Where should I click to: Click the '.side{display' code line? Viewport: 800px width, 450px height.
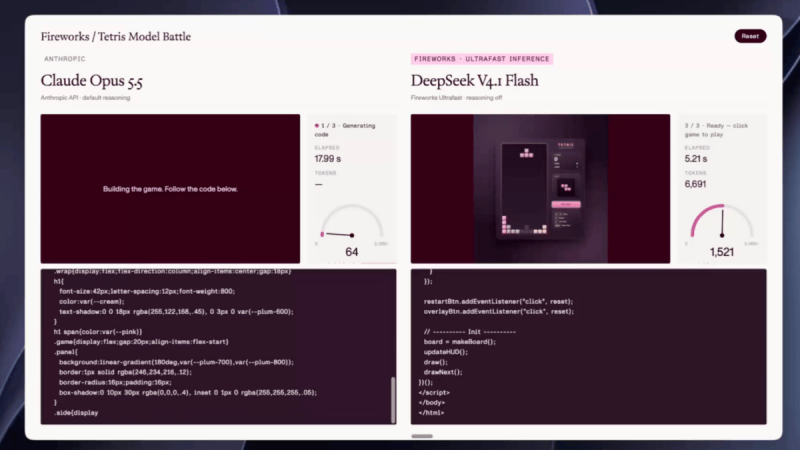click(76, 413)
